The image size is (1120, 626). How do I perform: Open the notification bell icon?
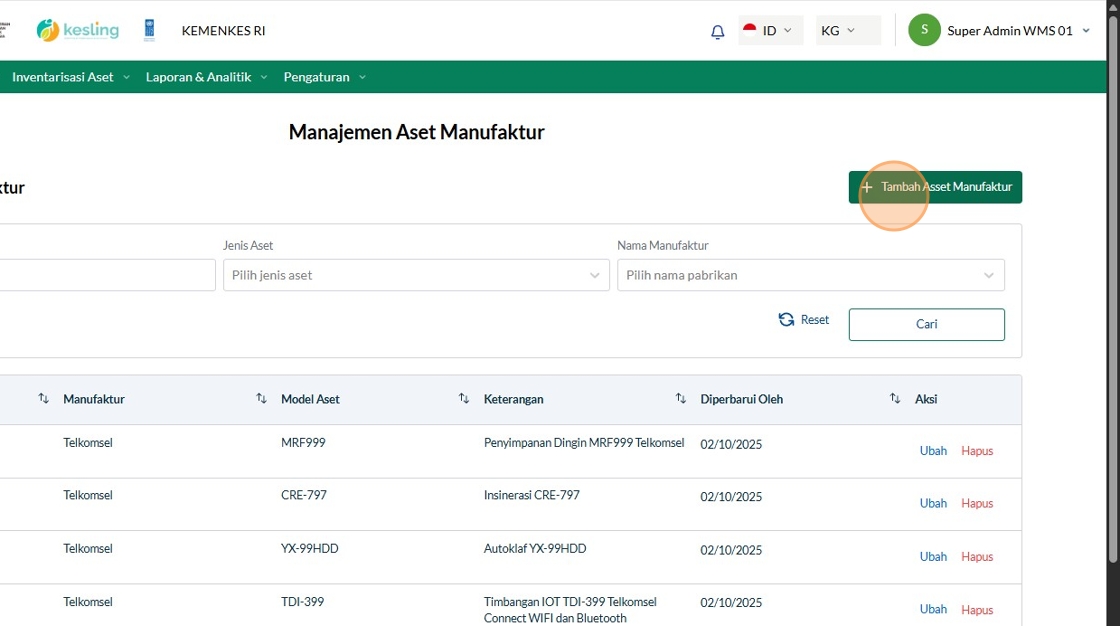click(717, 32)
